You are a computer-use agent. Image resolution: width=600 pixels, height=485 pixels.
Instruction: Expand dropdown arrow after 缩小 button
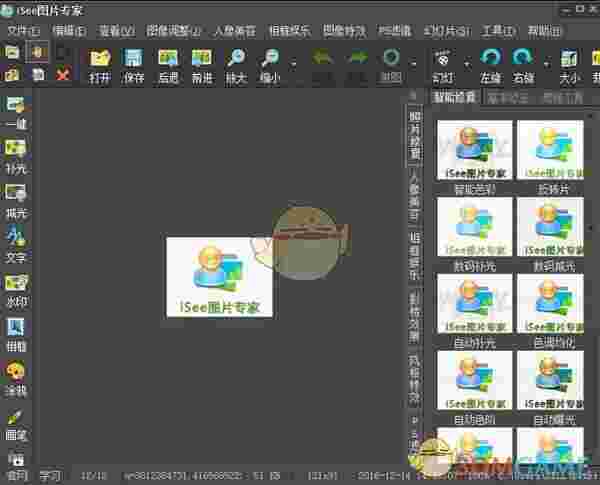click(x=293, y=62)
